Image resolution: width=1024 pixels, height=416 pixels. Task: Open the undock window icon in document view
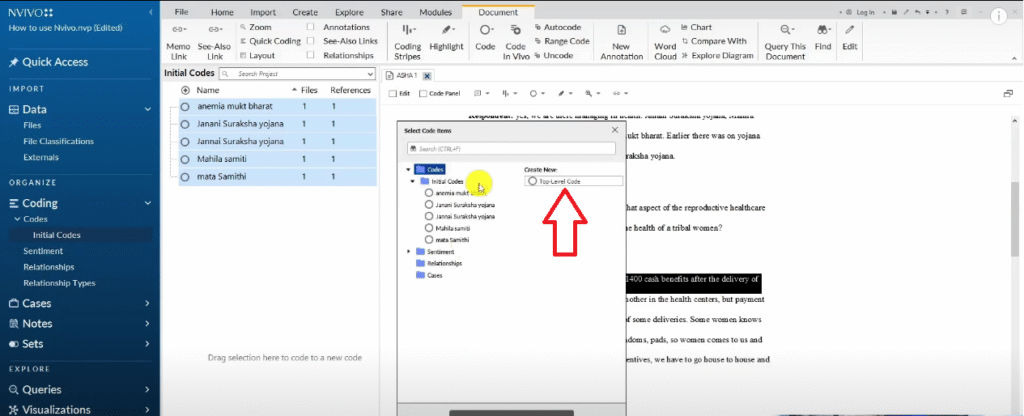pos(1008,93)
